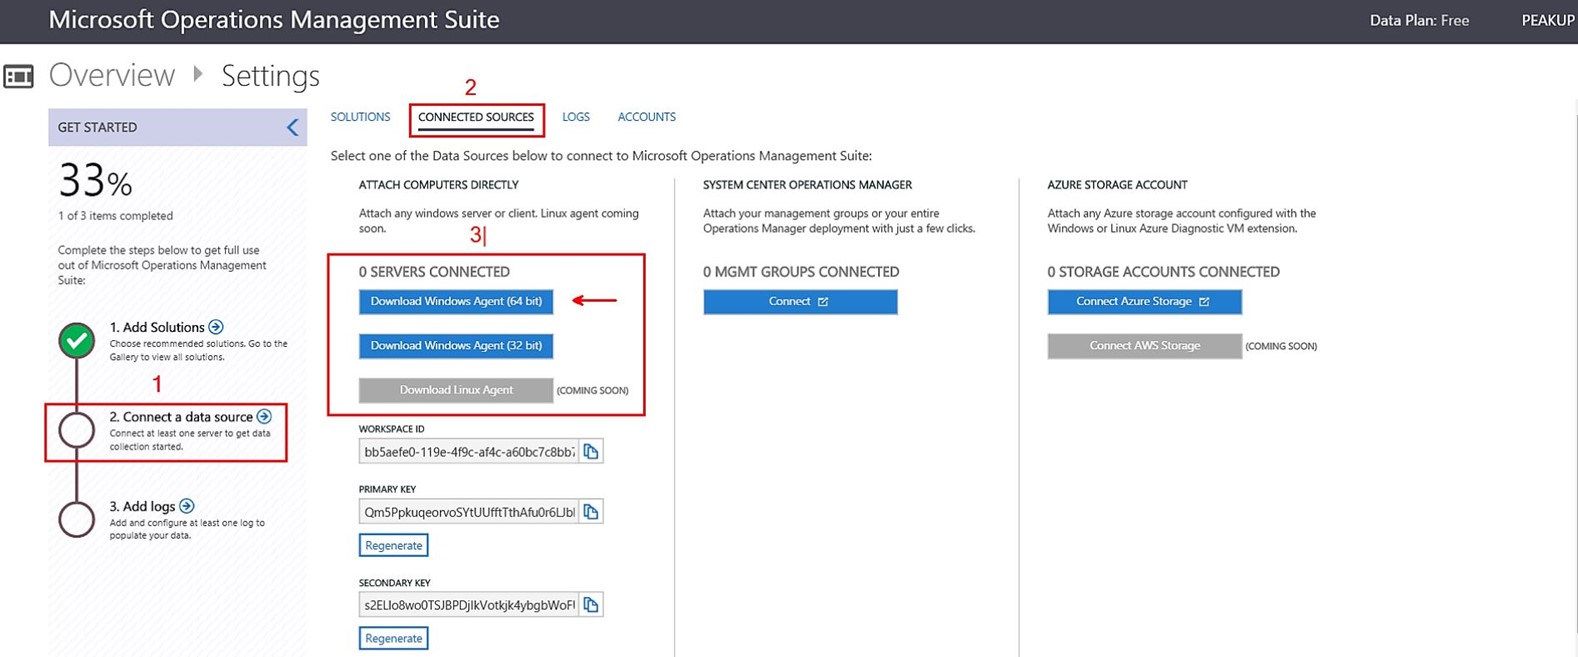Click the Data Plan: Free label
The image size is (1578, 657).
[1419, 20]
